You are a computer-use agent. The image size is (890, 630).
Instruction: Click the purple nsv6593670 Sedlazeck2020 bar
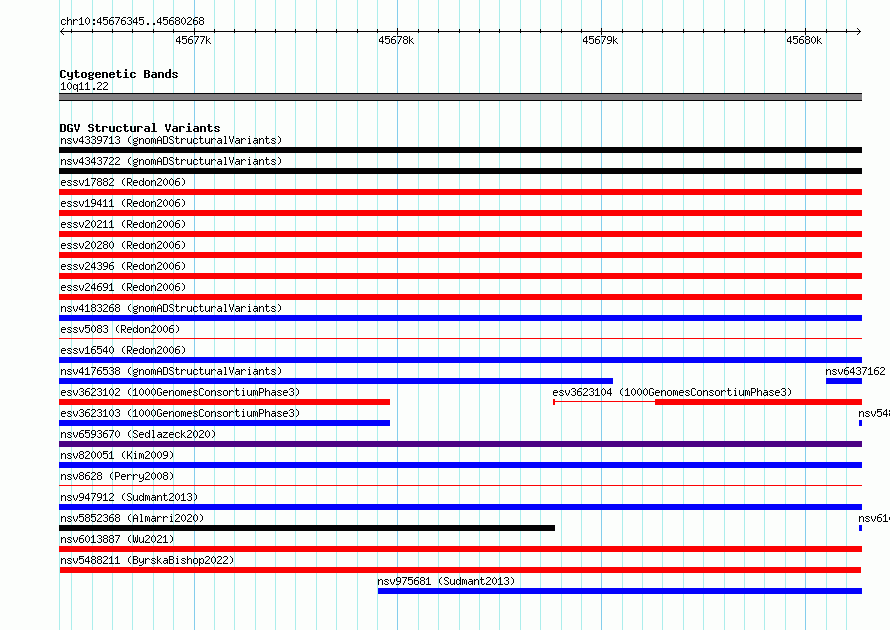[x=460, y=444]
